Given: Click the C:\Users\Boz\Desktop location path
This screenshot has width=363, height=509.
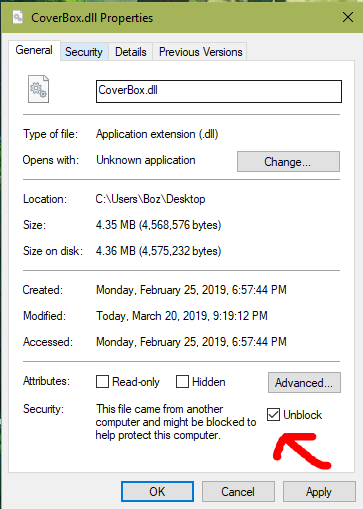Looking at the screenshot, I should (x=150, y=199).
